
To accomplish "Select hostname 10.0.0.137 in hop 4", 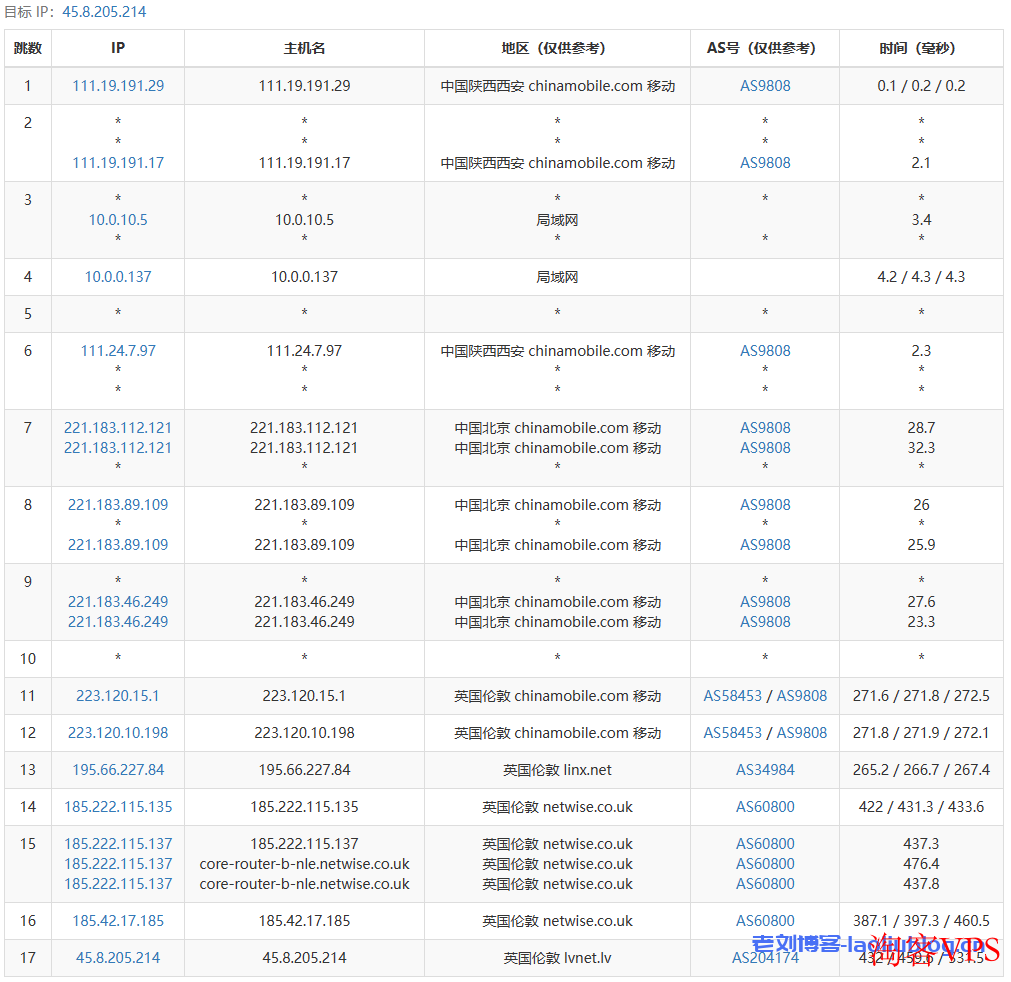I will [x=304, y=277].
